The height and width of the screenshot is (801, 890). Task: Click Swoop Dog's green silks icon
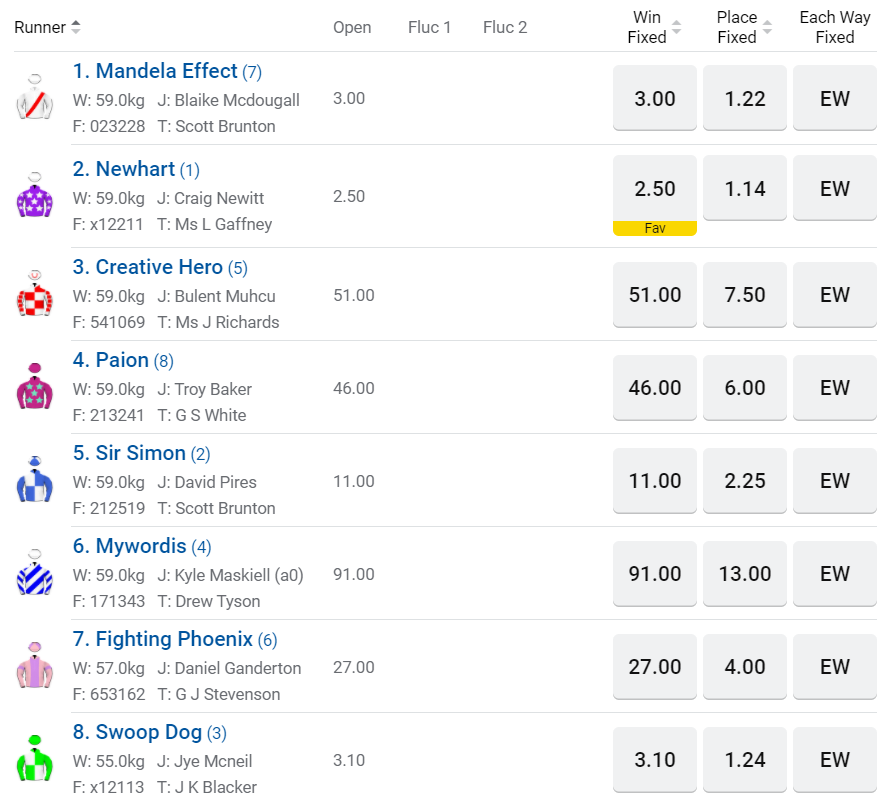(x=35, y=759)
